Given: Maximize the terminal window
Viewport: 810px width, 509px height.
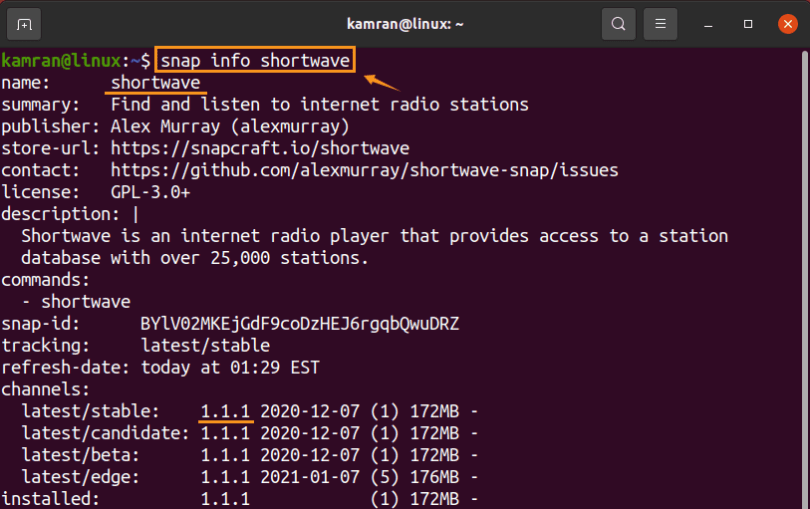Looking at the screenshot, I should (x=747, y=24).
